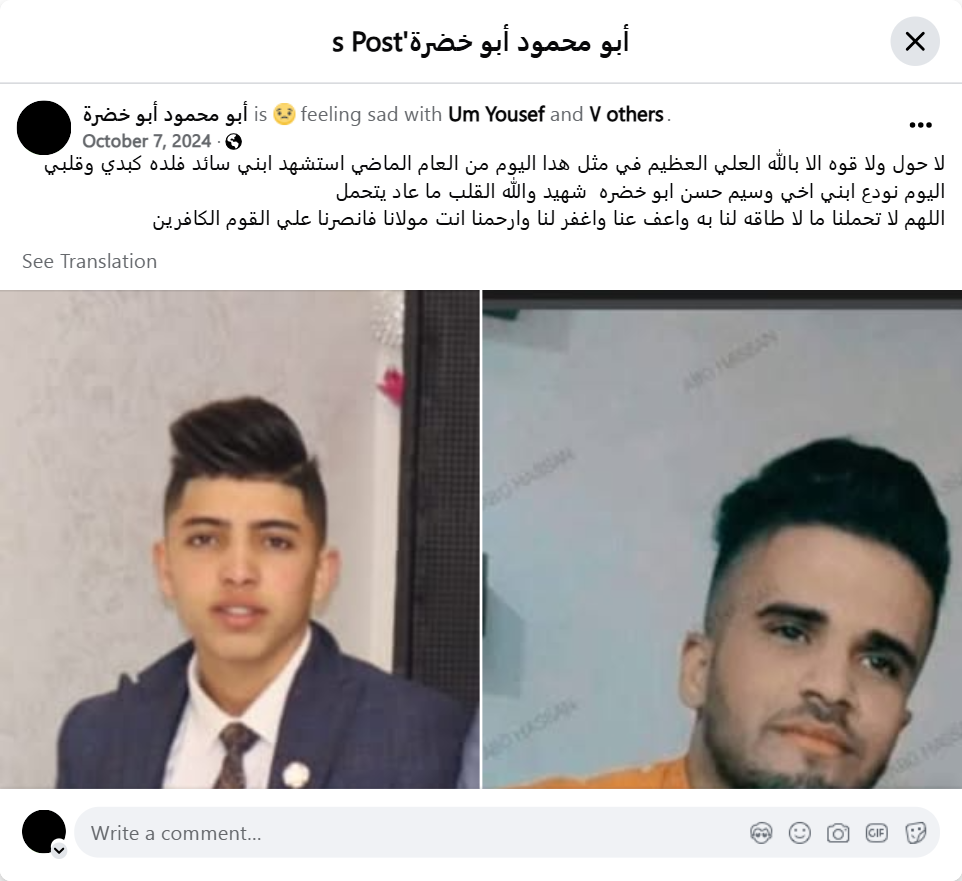The width and height of the screenshot is (962, 881).
Task: Open the emoji picker in the comment box
Action: [x=799, y=833]
